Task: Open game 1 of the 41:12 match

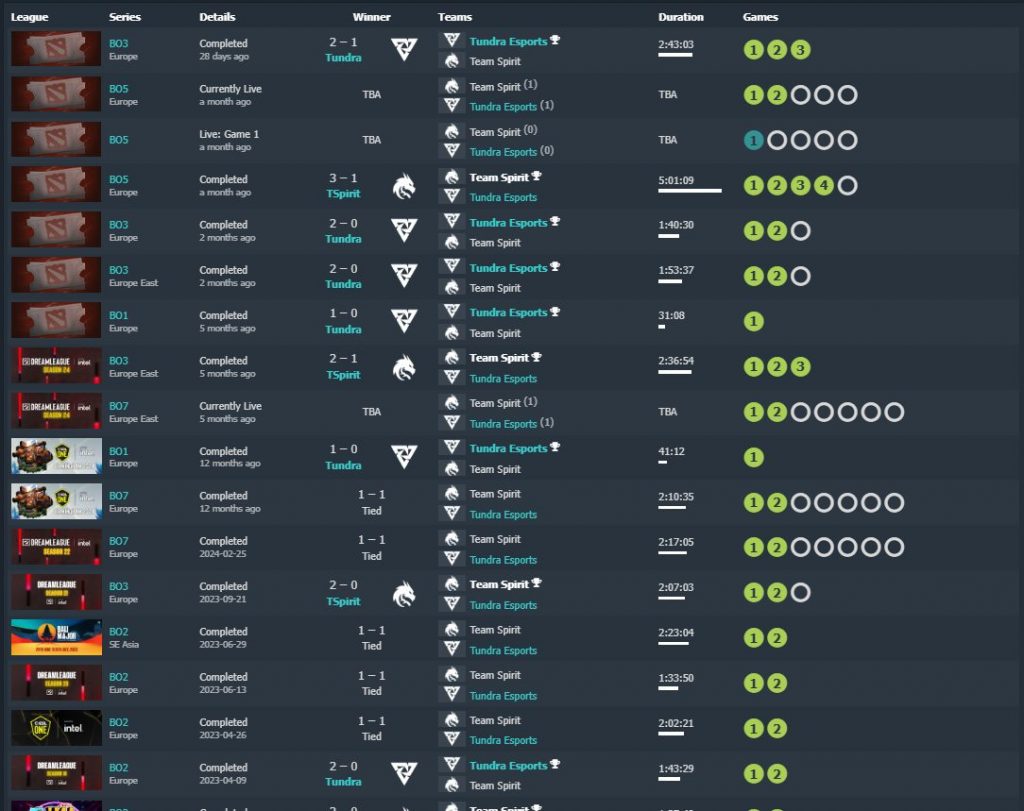Action: coord(753,457)
